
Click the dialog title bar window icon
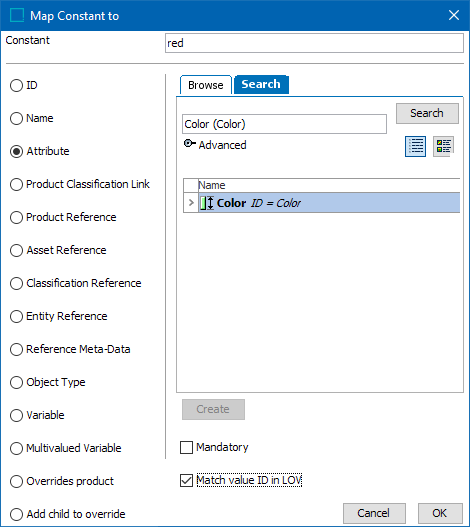[x=17, y=15]
